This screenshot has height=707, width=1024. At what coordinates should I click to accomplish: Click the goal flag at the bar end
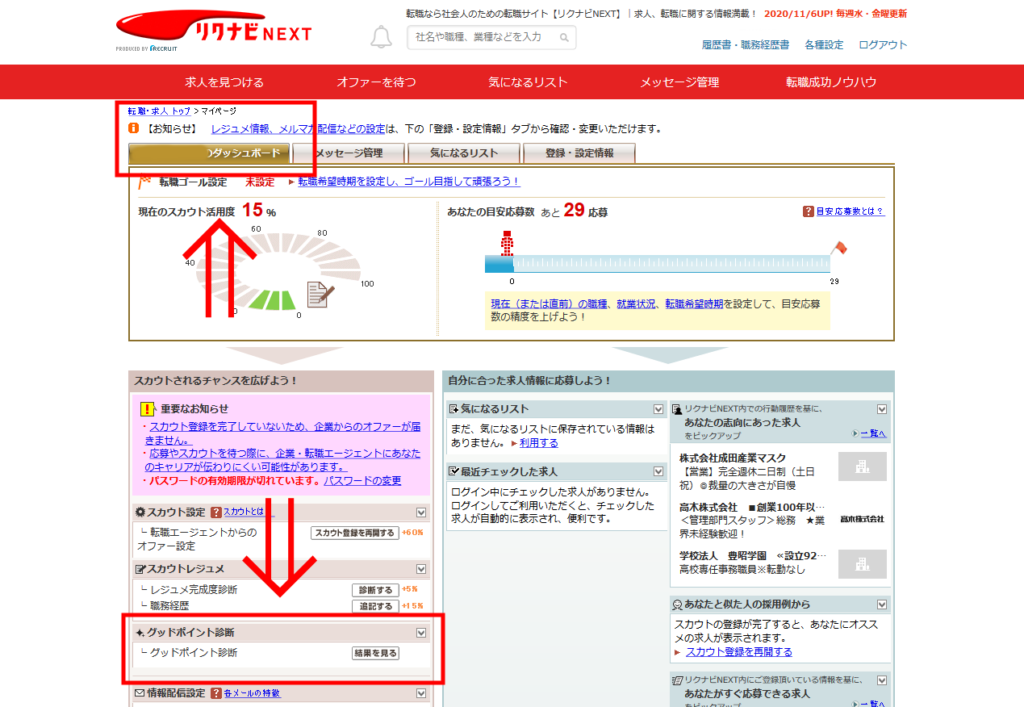coord(839,248)
